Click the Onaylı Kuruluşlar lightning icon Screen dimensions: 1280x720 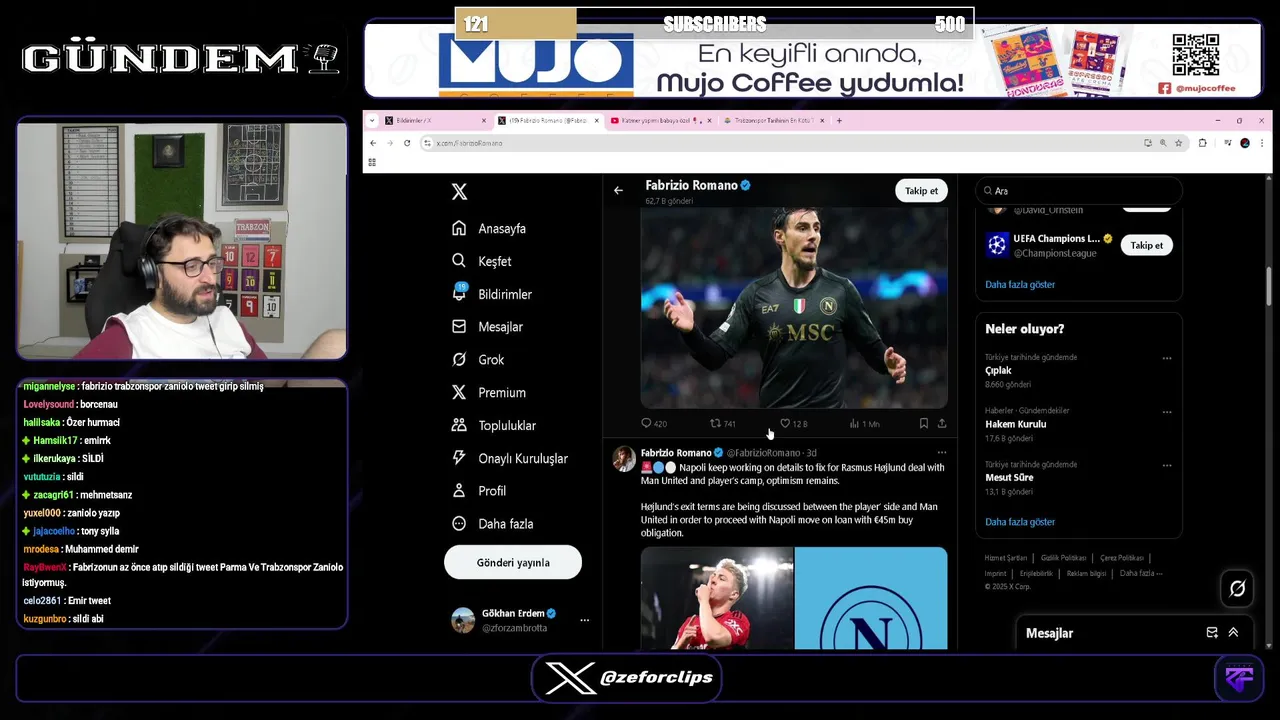coord(459,458)
